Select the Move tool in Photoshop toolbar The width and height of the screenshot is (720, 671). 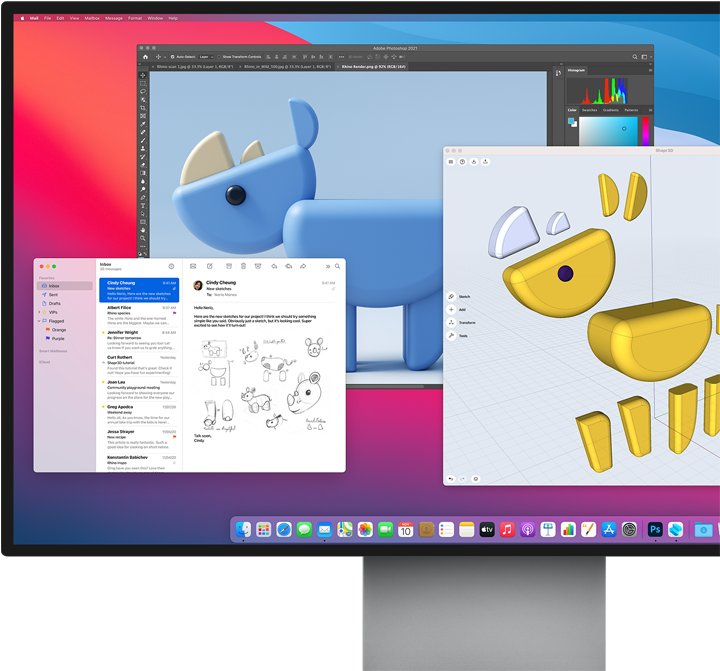(143, 75)
